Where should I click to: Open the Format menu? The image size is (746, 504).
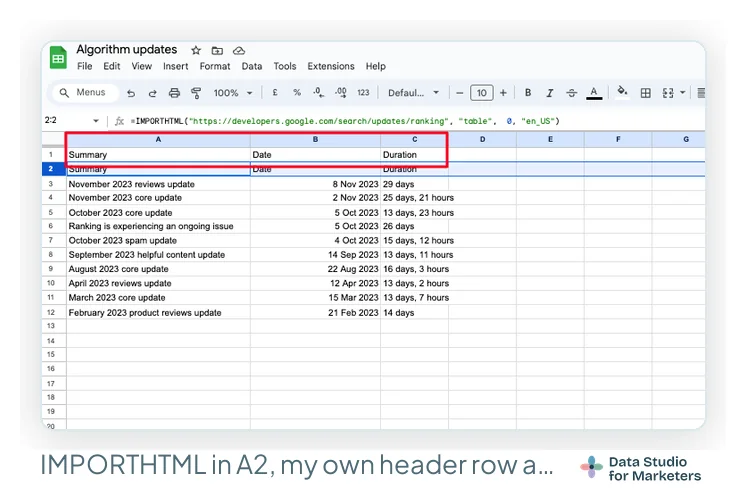click(x=215, y=66)
